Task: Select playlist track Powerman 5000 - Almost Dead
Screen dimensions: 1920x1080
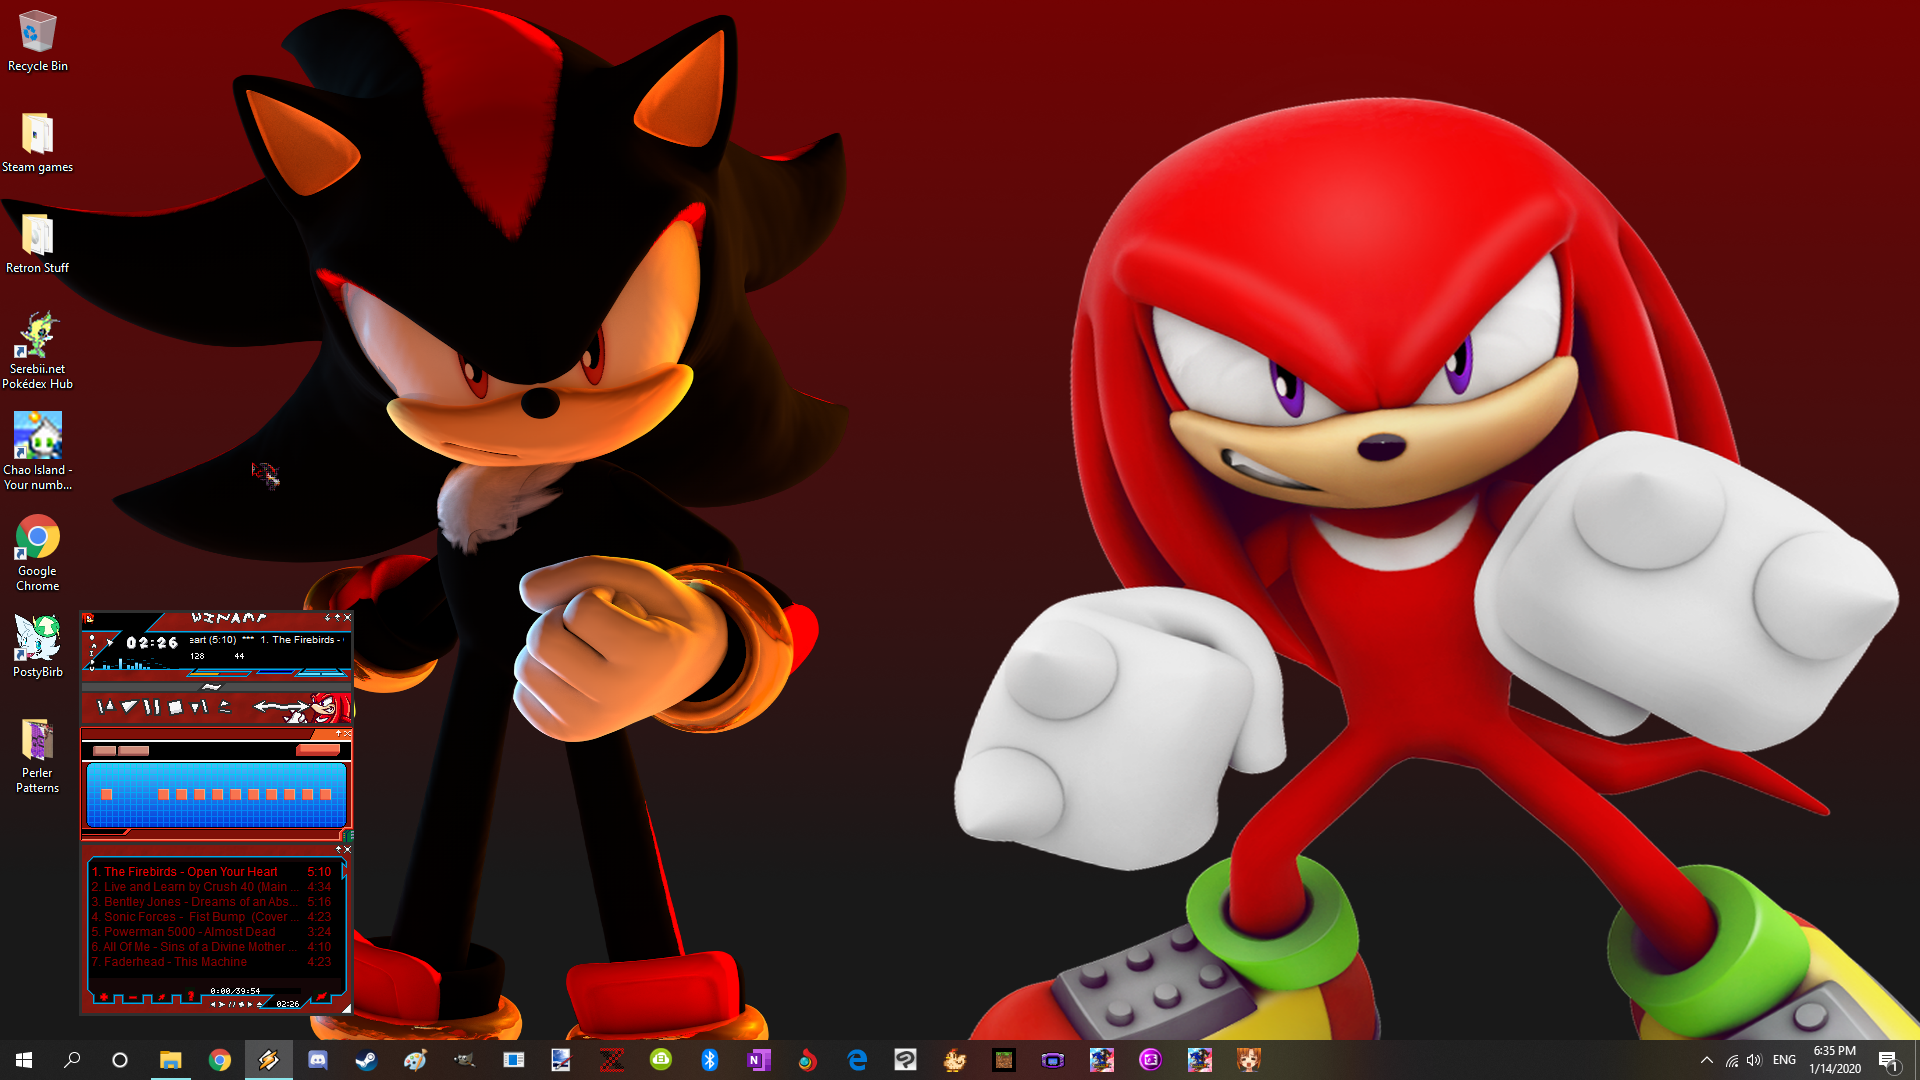Action: [x=211, y=932]
